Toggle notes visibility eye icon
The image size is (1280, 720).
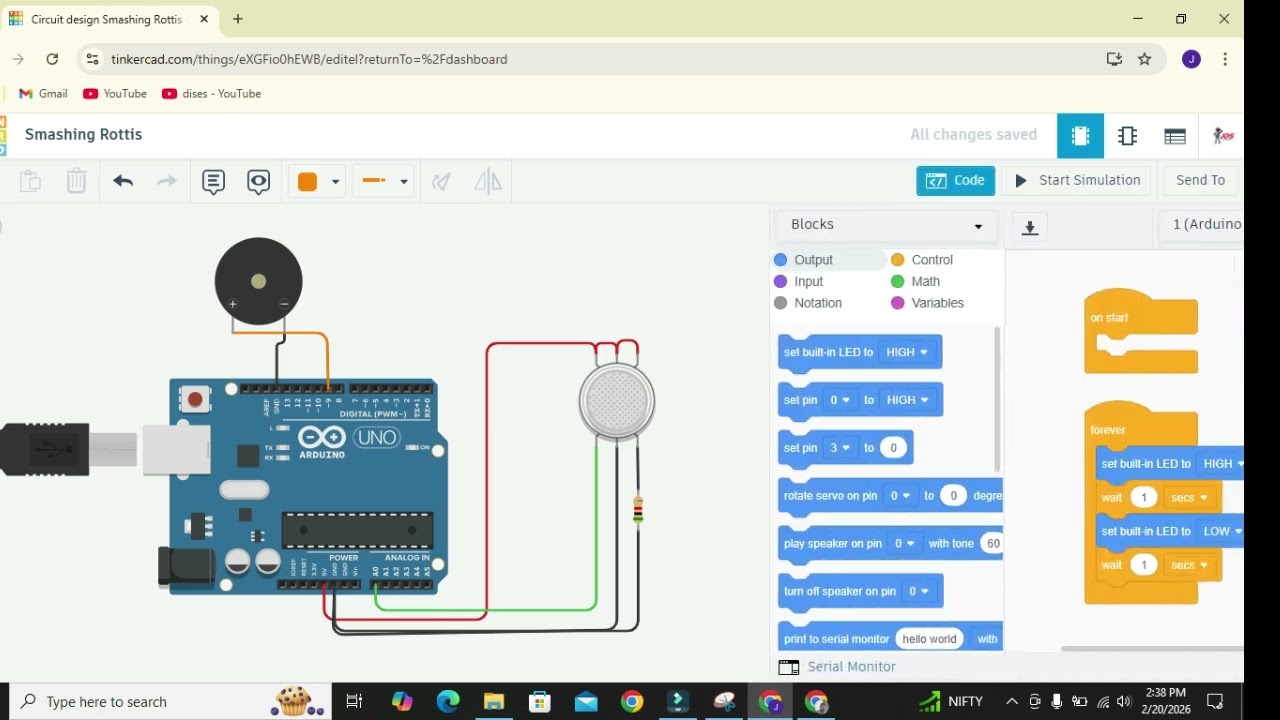coord(259,181)
